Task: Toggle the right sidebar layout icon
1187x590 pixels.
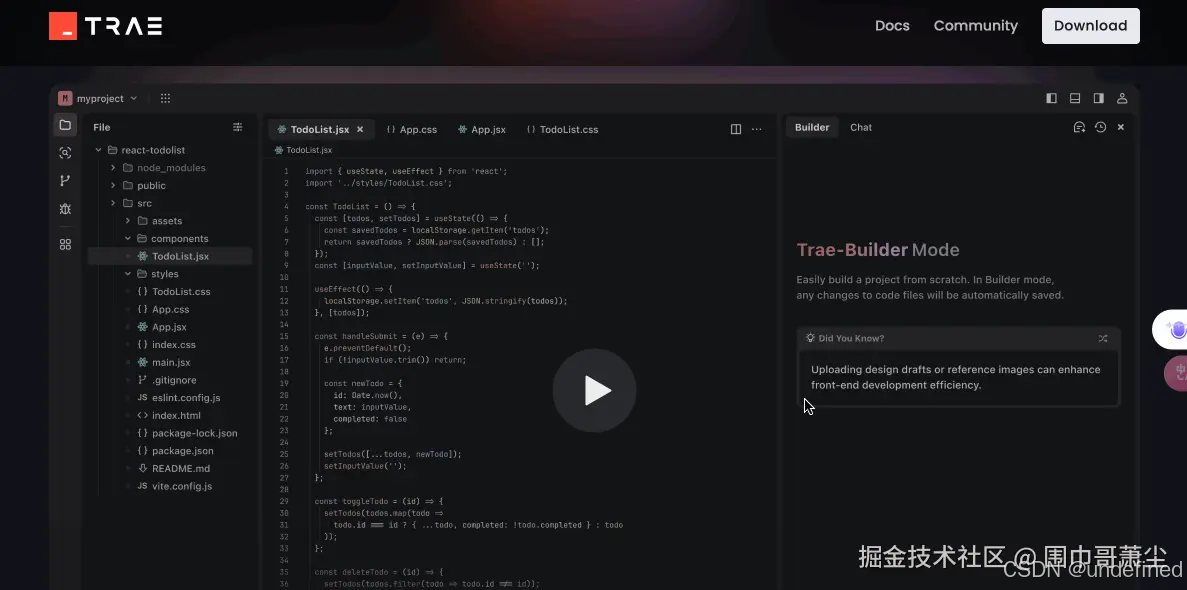Action: pos(1098,98)
